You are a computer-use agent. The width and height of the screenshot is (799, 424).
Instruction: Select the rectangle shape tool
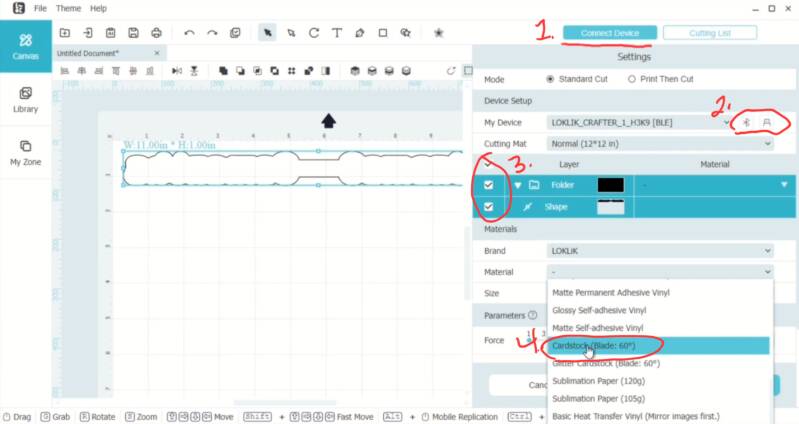tap(383, 33)
